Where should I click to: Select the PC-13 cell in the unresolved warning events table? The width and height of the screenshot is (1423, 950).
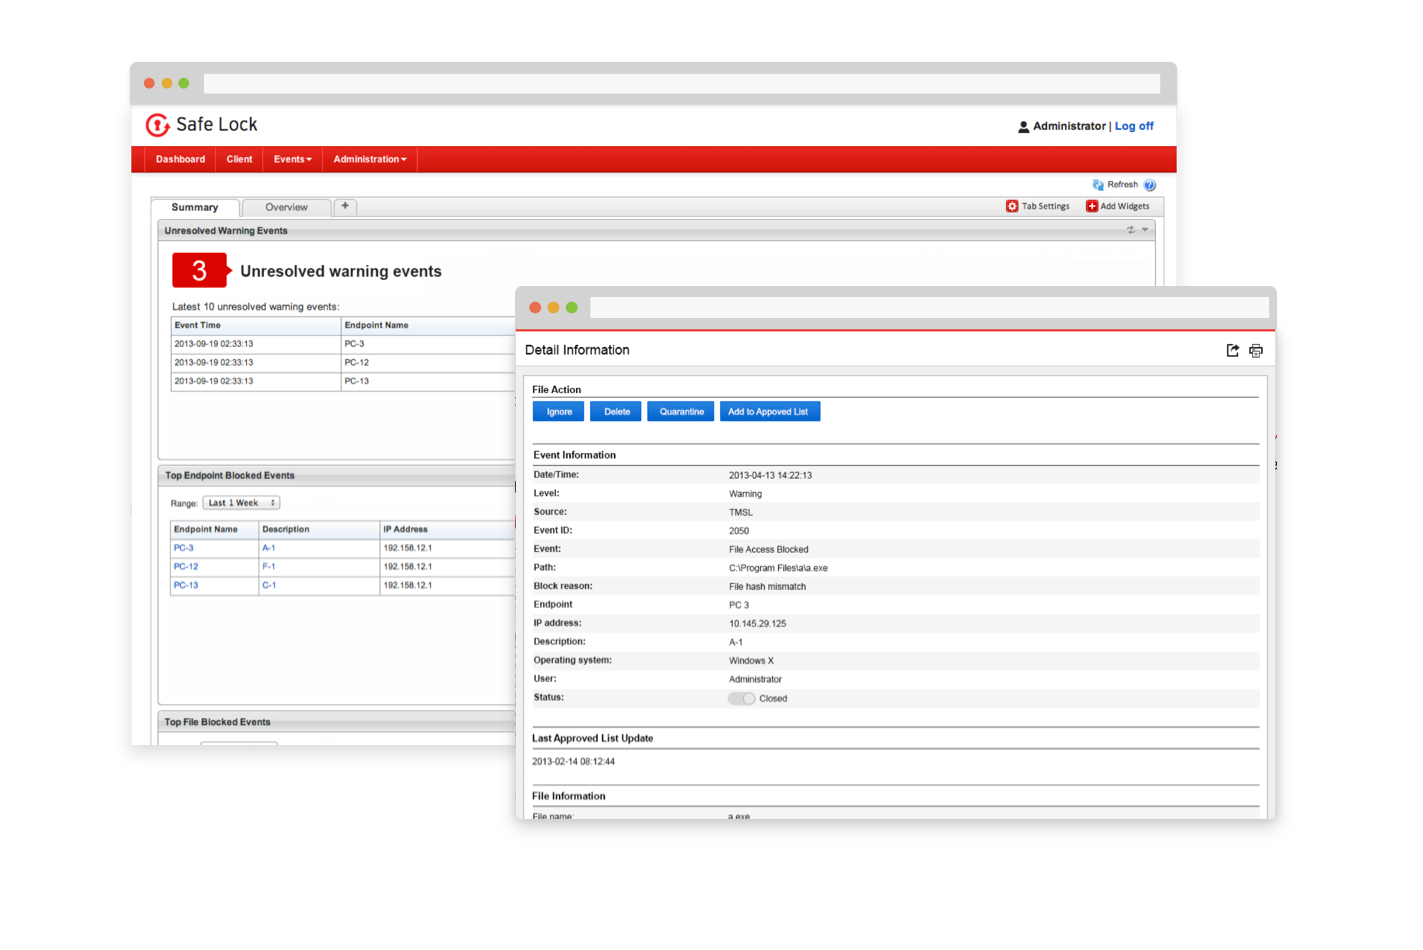428,381
